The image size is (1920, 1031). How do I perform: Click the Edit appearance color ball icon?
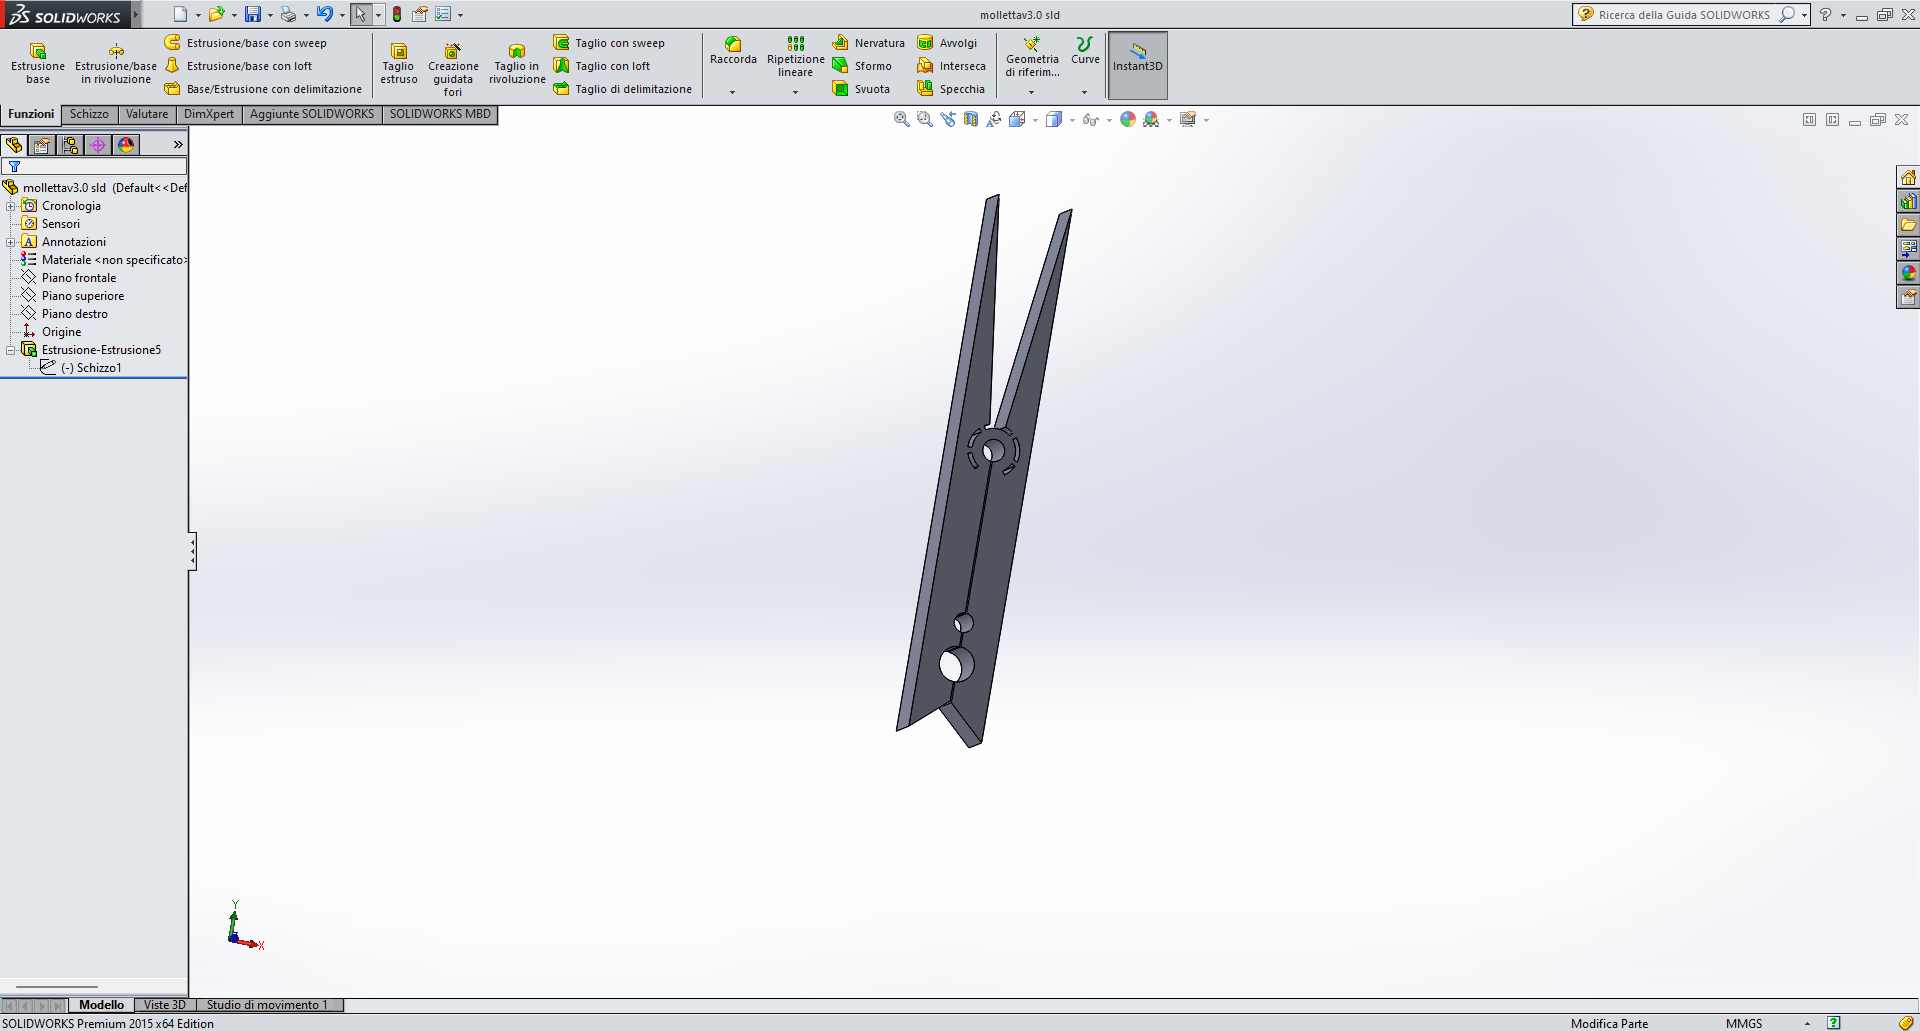[x=1128, y=119]
